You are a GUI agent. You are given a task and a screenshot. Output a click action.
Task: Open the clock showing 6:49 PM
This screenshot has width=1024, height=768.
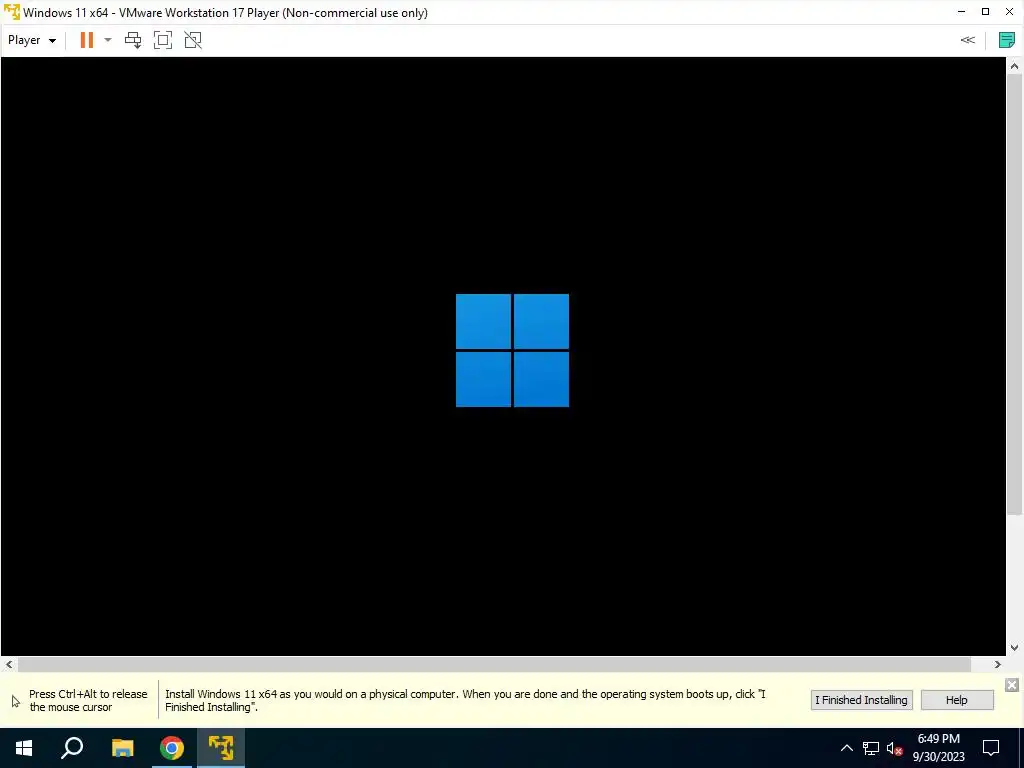[x=938, y=748]
